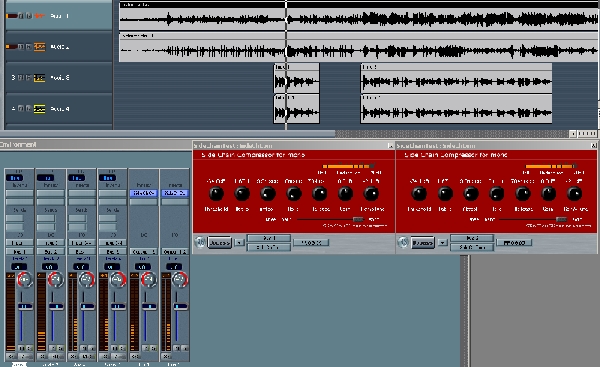
Task: Click the pan knob on Audio 3 mixer strip
Action: pyautogui.click(x=86, y=280)
